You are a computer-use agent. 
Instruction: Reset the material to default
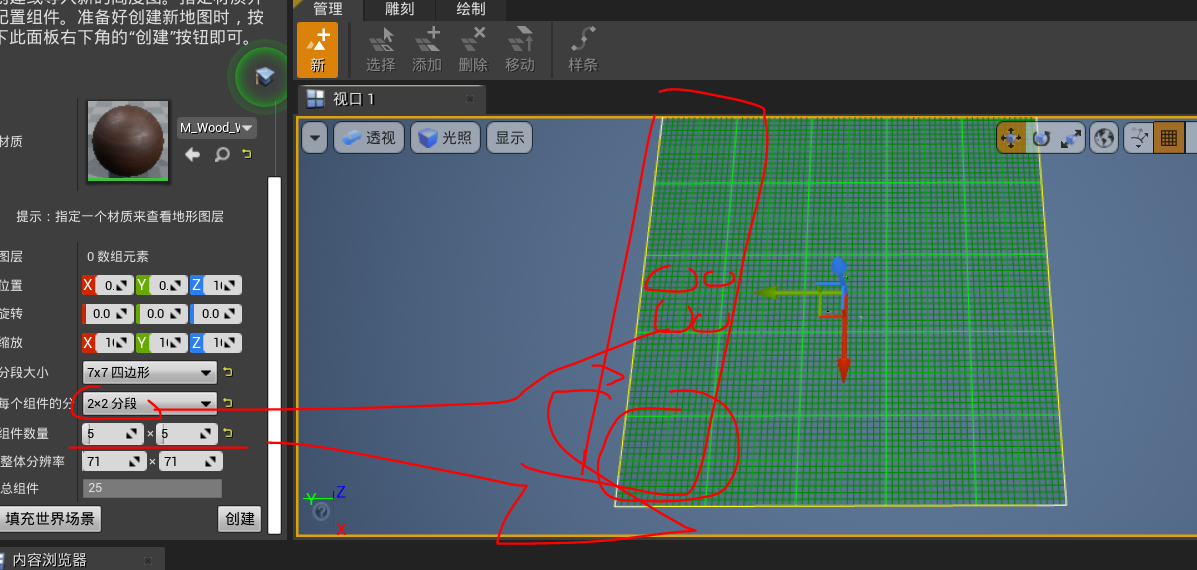[x=246, y=155]
